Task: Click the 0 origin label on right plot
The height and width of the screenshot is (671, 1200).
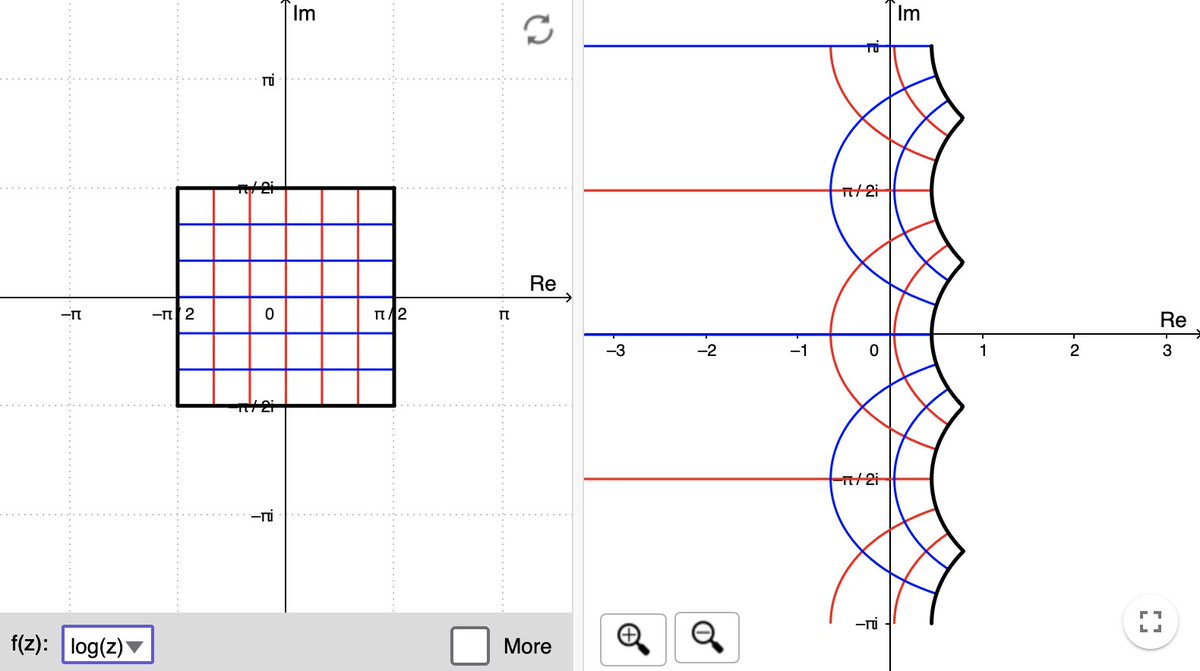Action: (x=873, y=352)
